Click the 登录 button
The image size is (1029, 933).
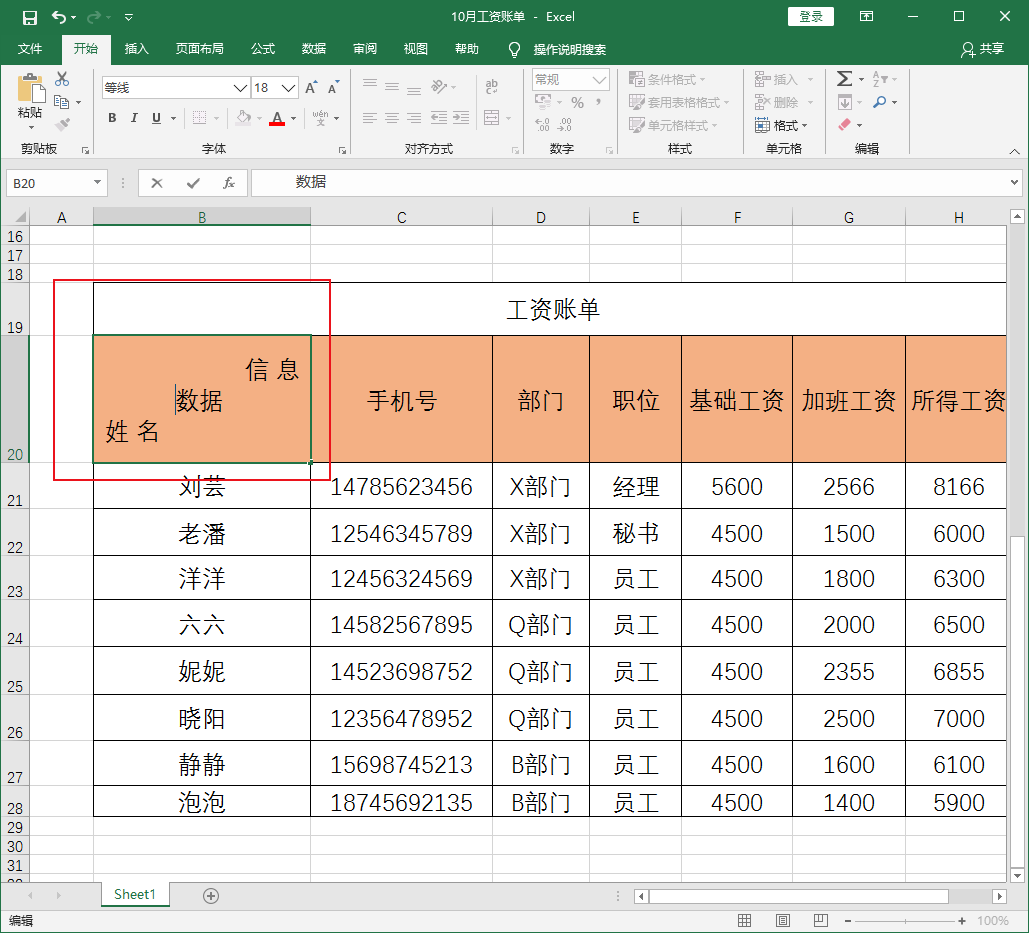(x=810, y=16)
